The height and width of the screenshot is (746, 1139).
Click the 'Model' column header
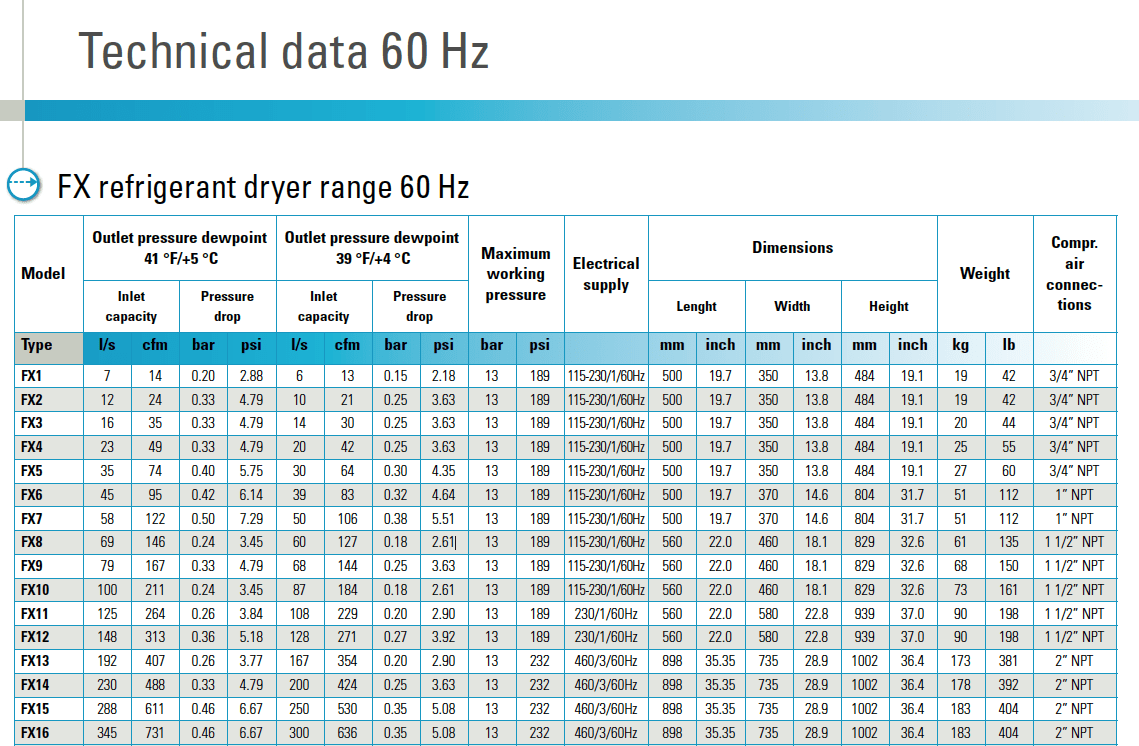click(43, 274)
